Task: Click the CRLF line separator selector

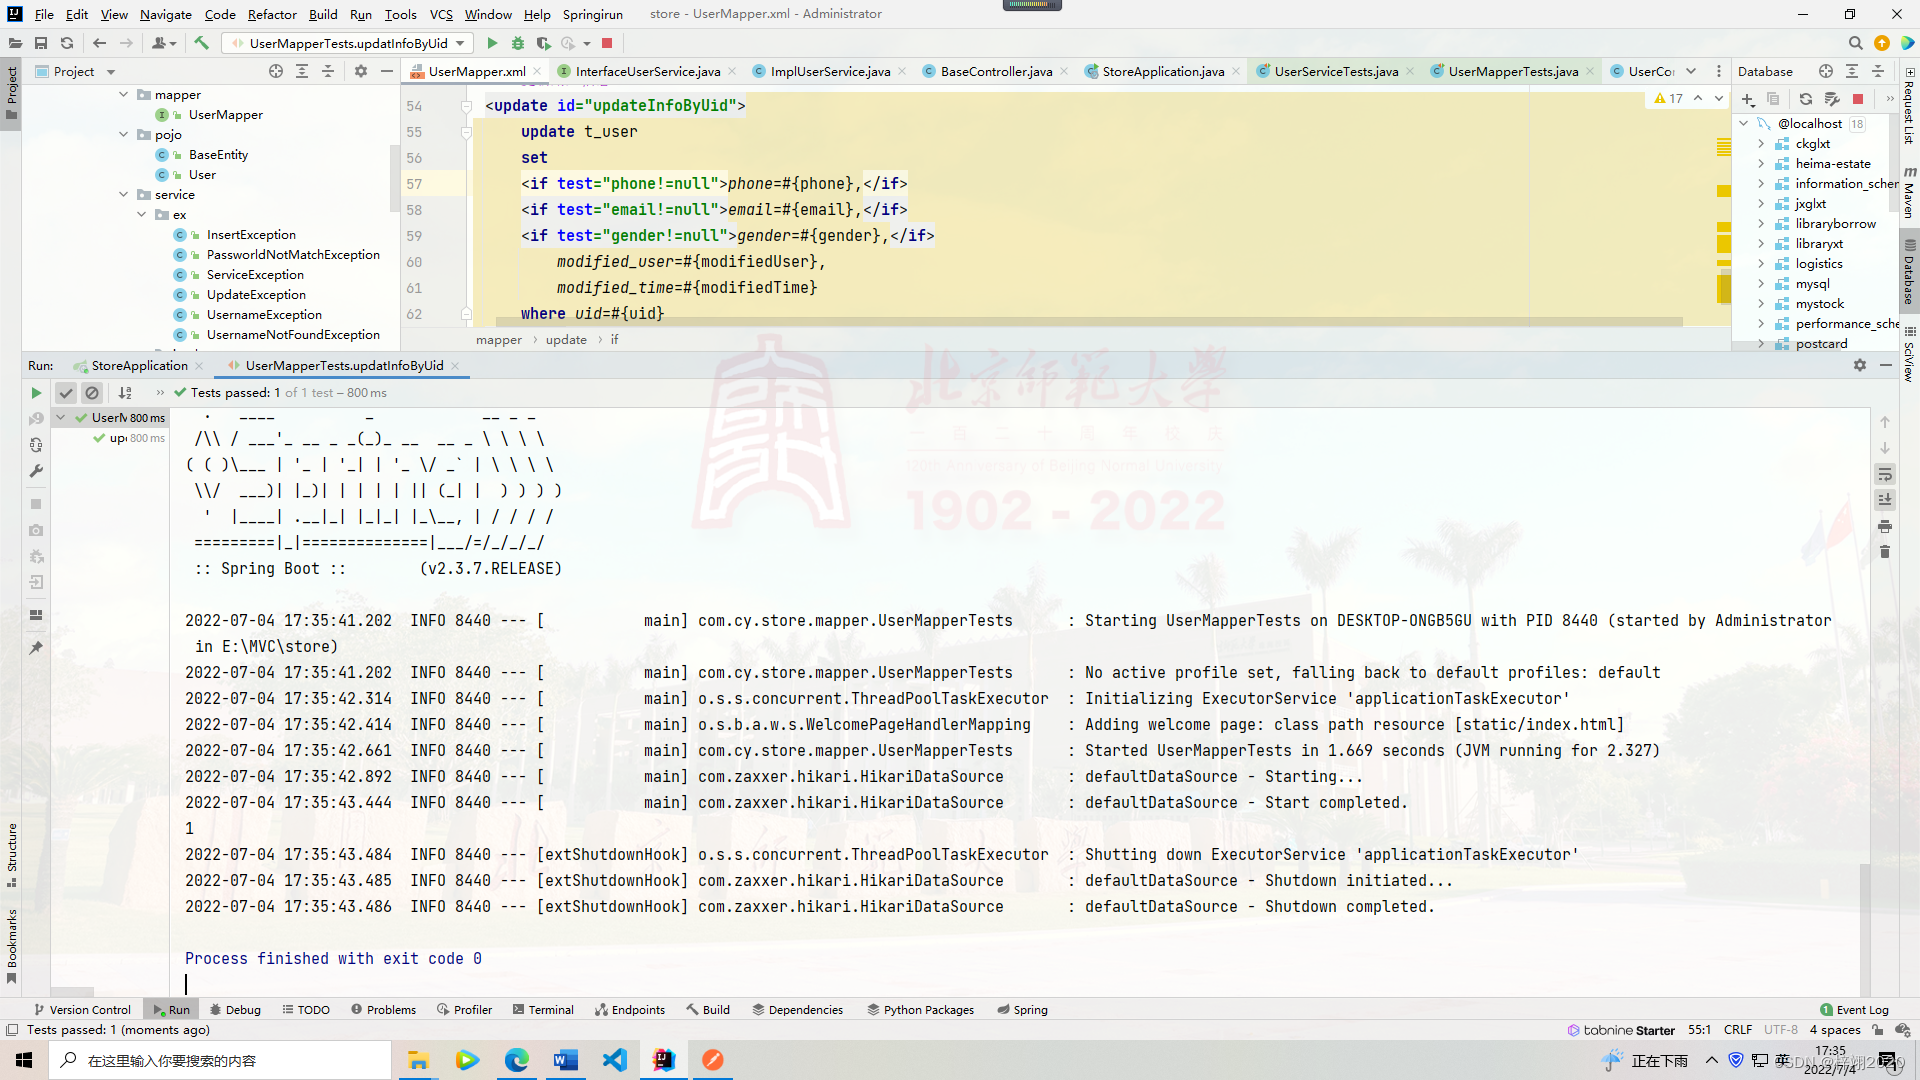Action: pyautogui.click(x=1738, y=1029)
